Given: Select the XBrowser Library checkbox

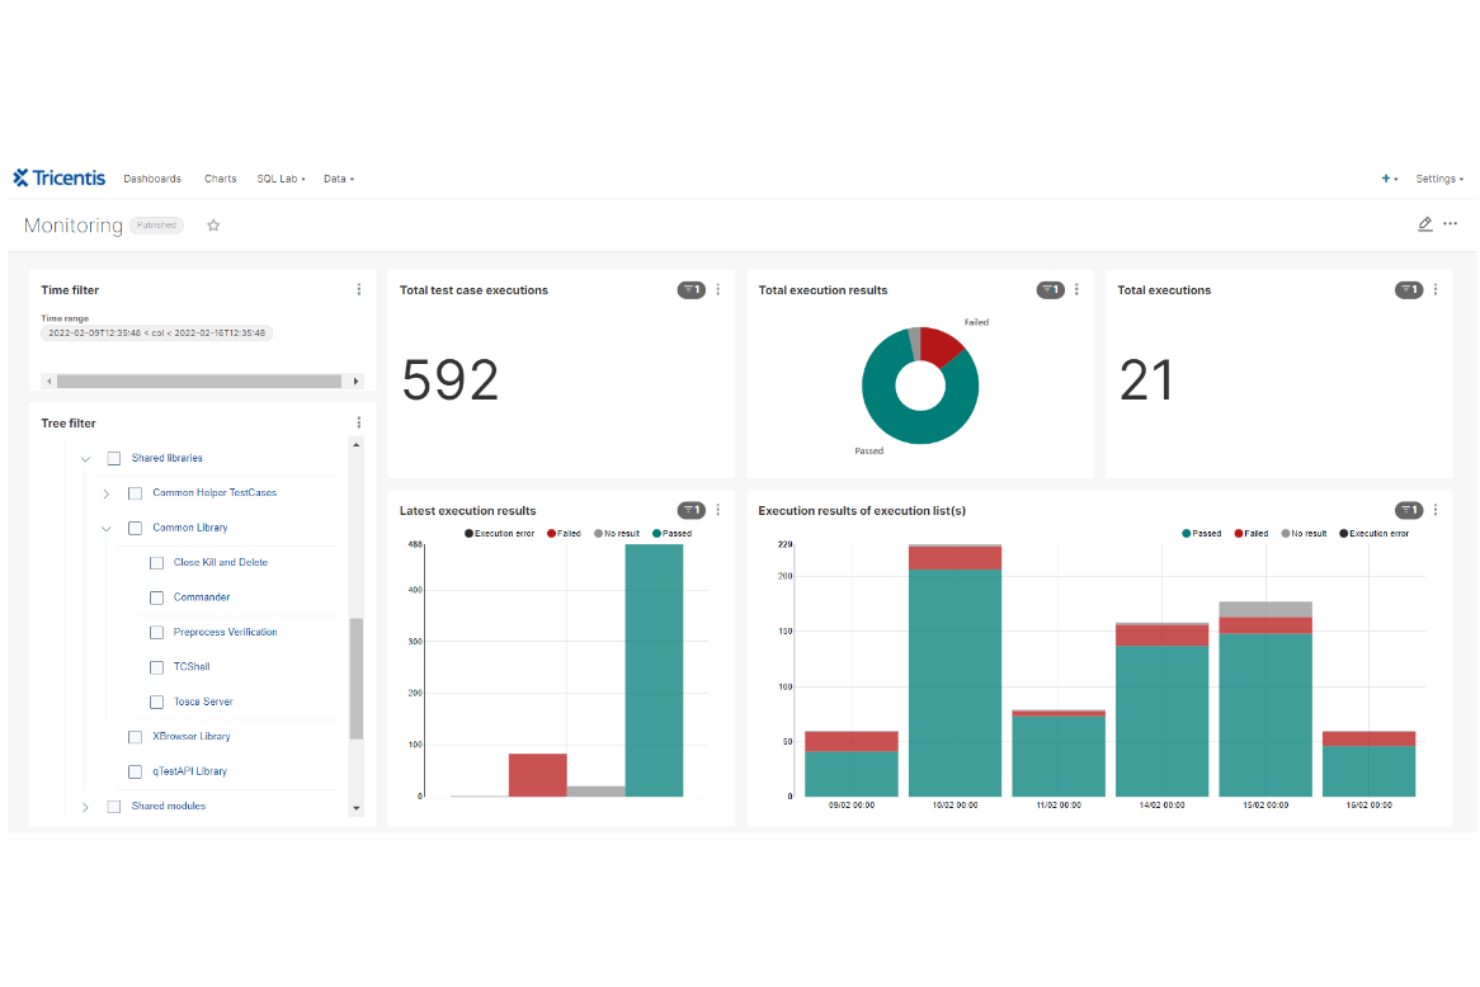Looking at the screenshot, I should tap(135, 736).
